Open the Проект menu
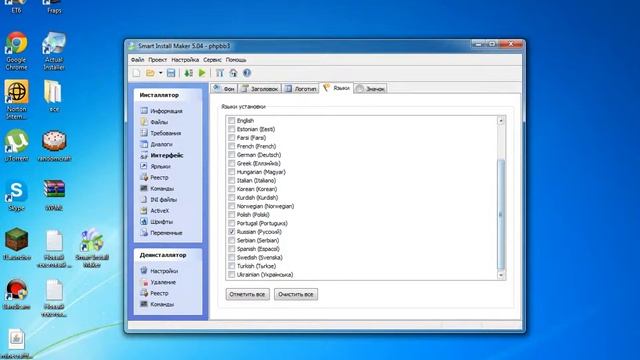 click(x=157, y=60)
